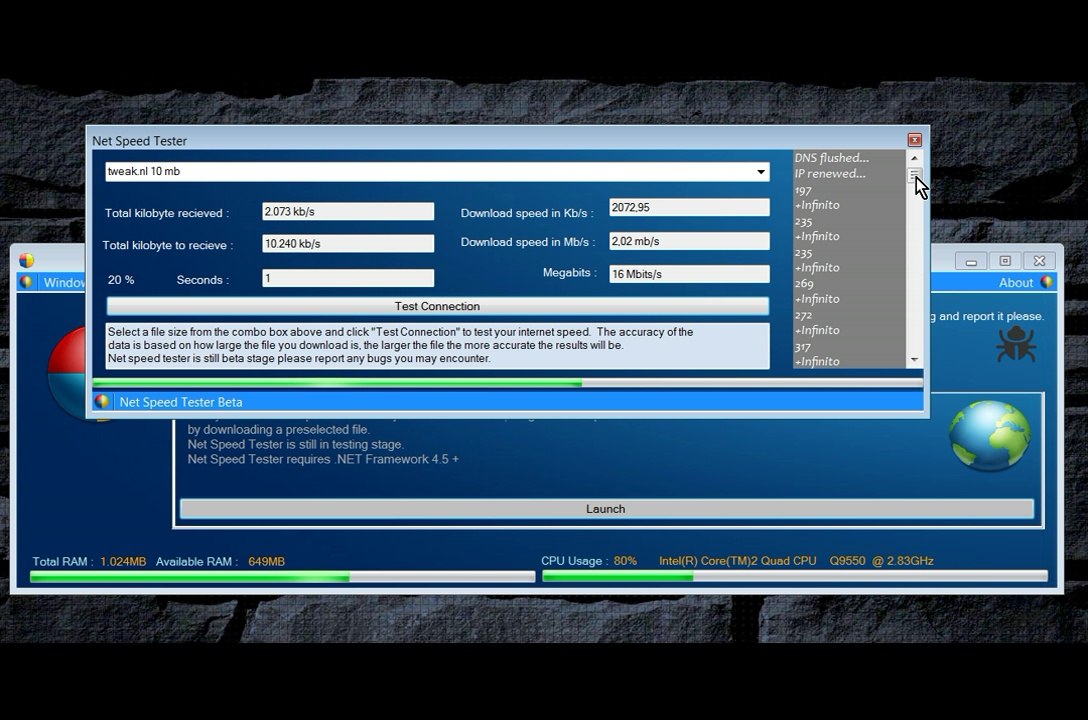The width and height of the screenshot is (1088, 720).
Task: Click the Seconds input field
Action: 348,278
